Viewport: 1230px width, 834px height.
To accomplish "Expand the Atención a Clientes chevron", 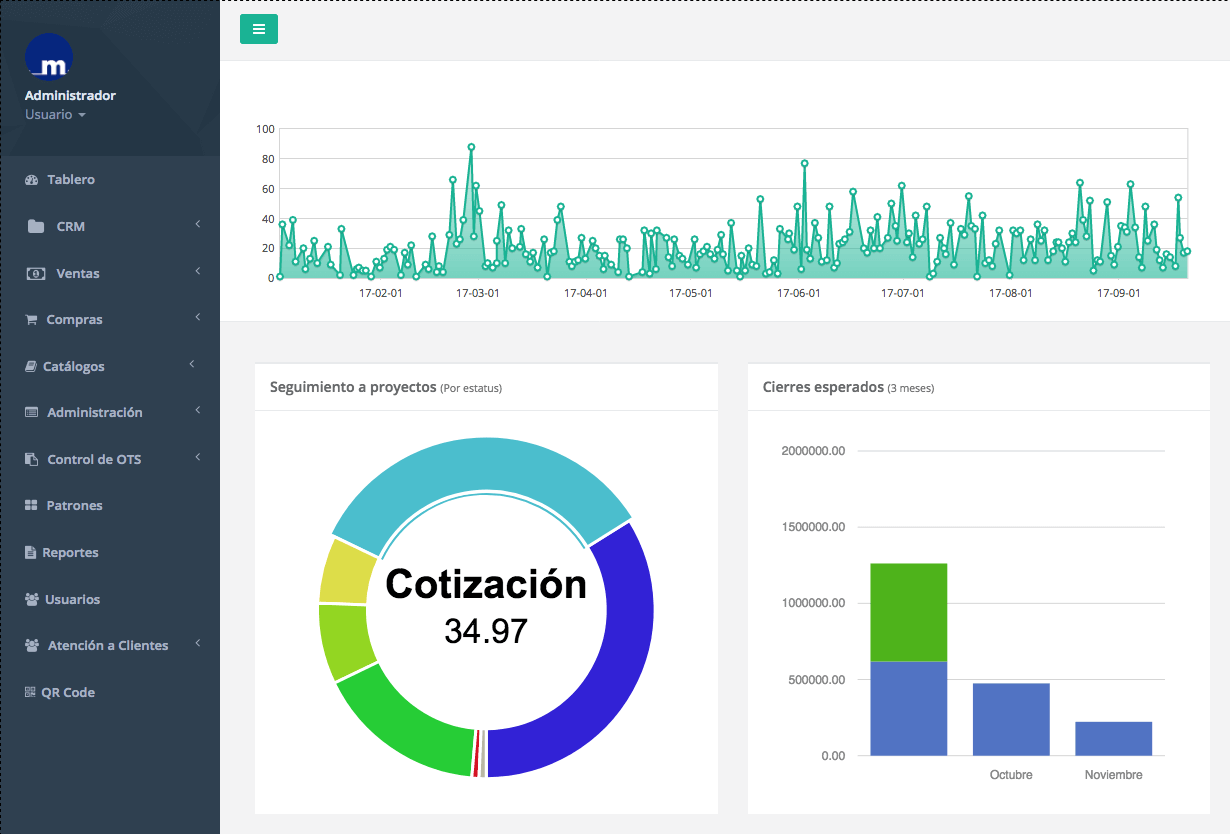I will pos(198,644).
